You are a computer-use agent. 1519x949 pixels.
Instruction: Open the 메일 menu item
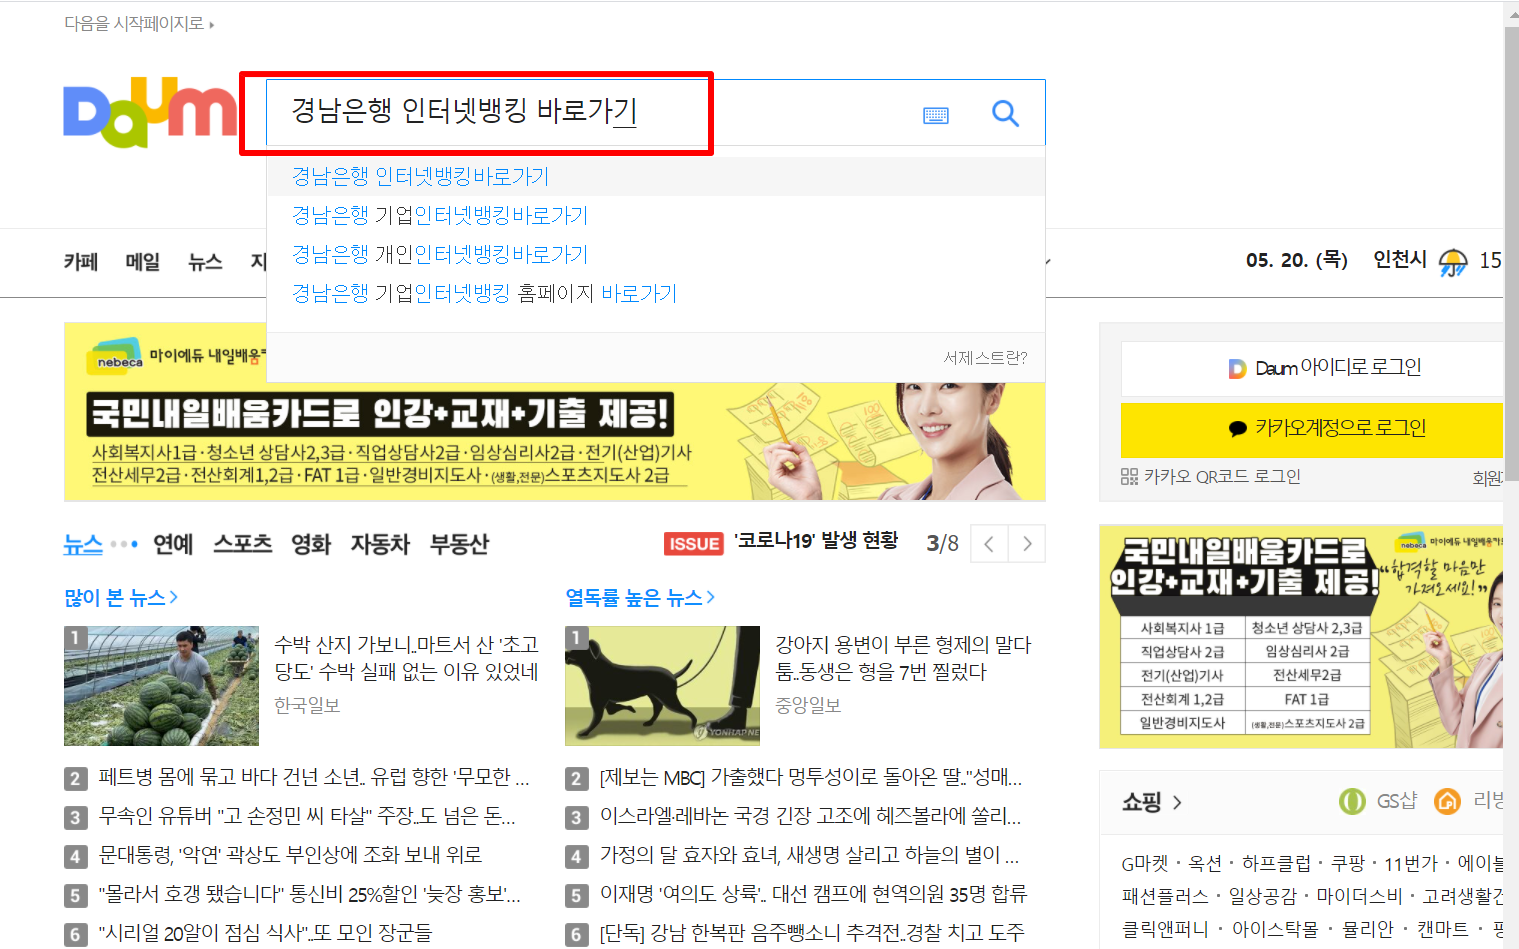pos(143,262)
